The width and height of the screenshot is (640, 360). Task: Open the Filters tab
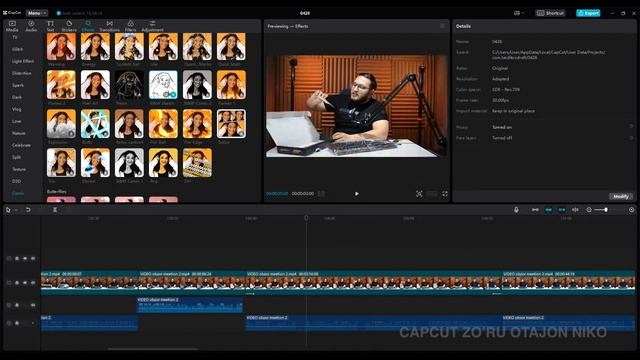[131, 26]
